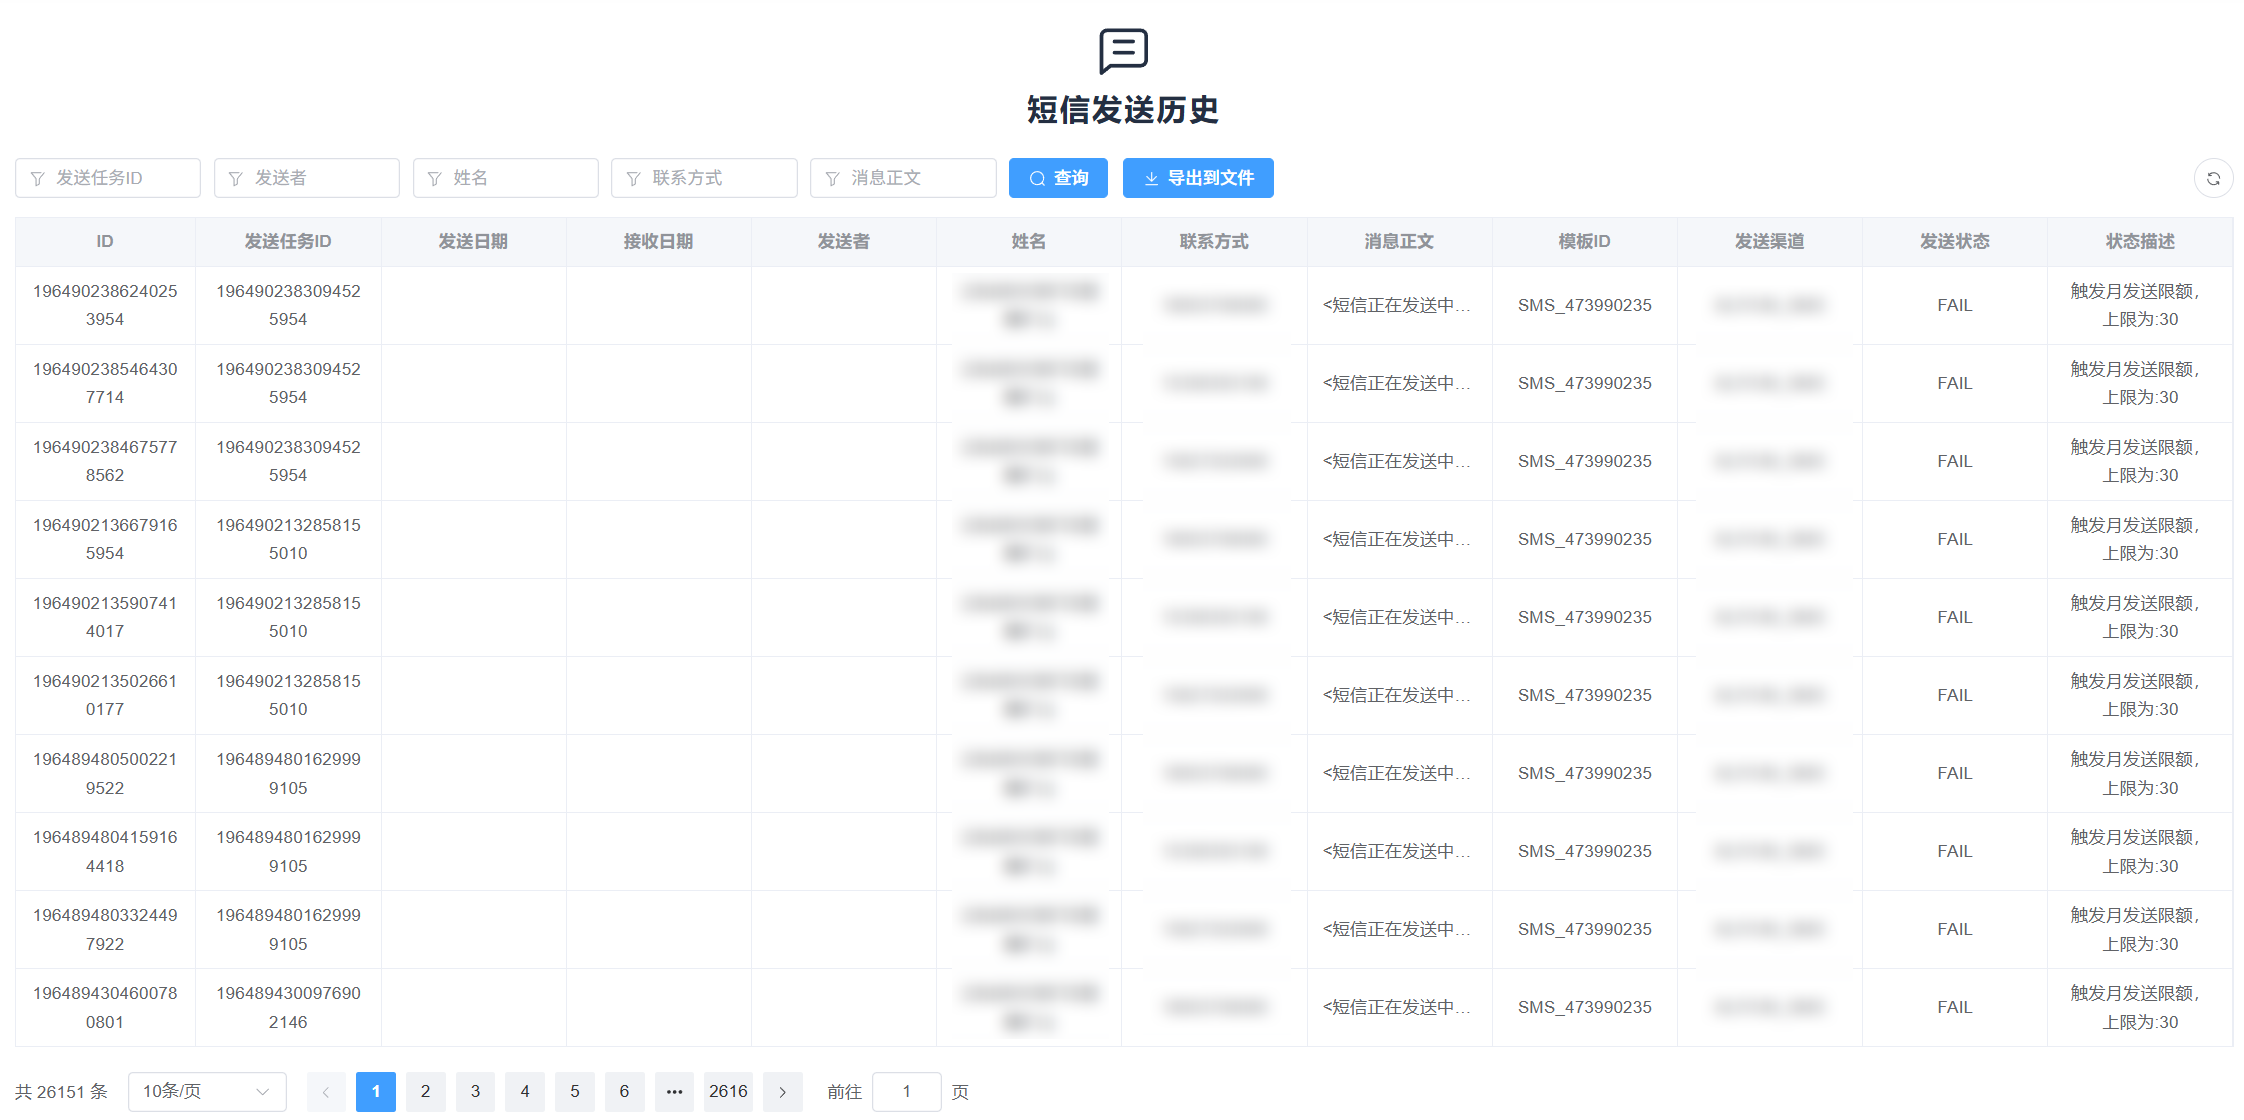
Task: Click the chat bubble icon above the page title
Action: click(1122, 52)
